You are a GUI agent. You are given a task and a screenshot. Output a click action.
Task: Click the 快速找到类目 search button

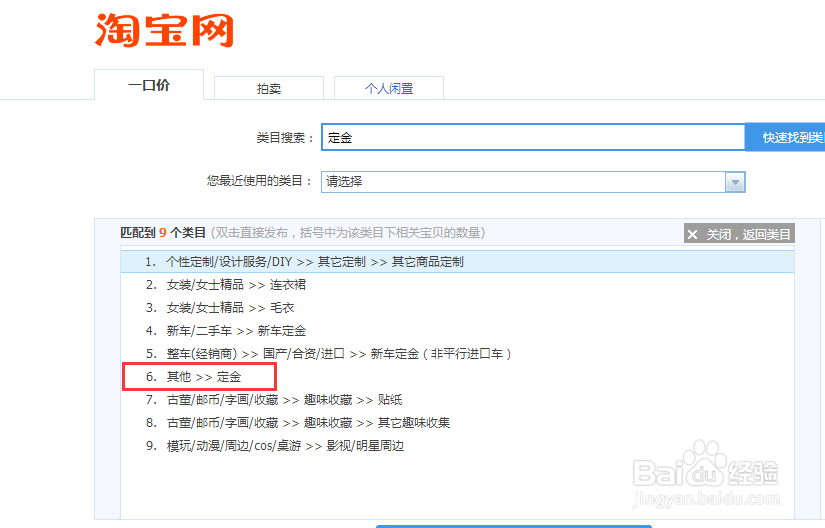coord(785,137)
